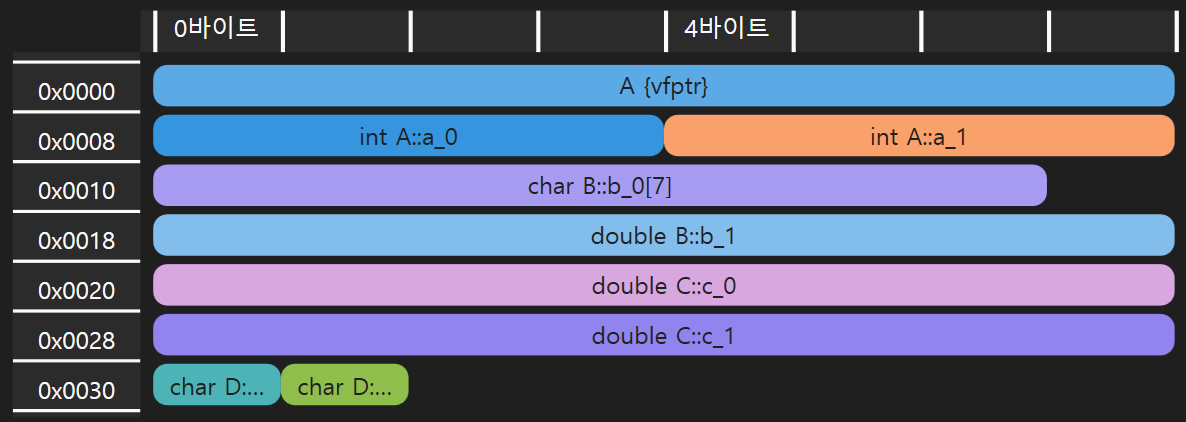Select the double B::b_1 block
The image size is (1186, 422).
coord(663,235)
